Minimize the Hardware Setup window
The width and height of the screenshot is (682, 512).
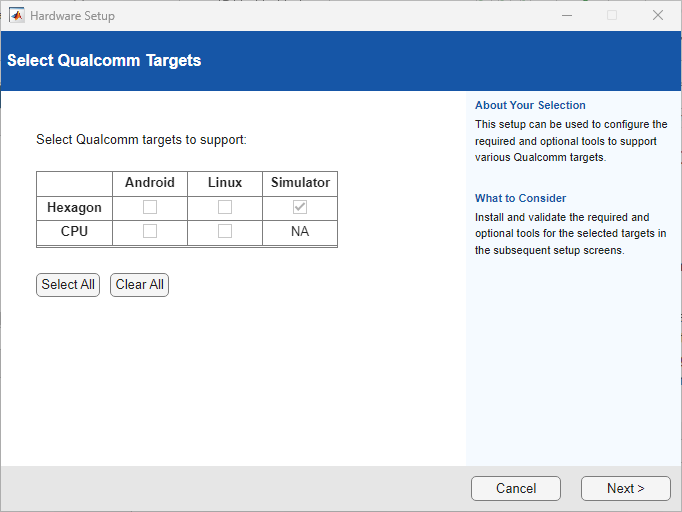[x=566, y=15]
